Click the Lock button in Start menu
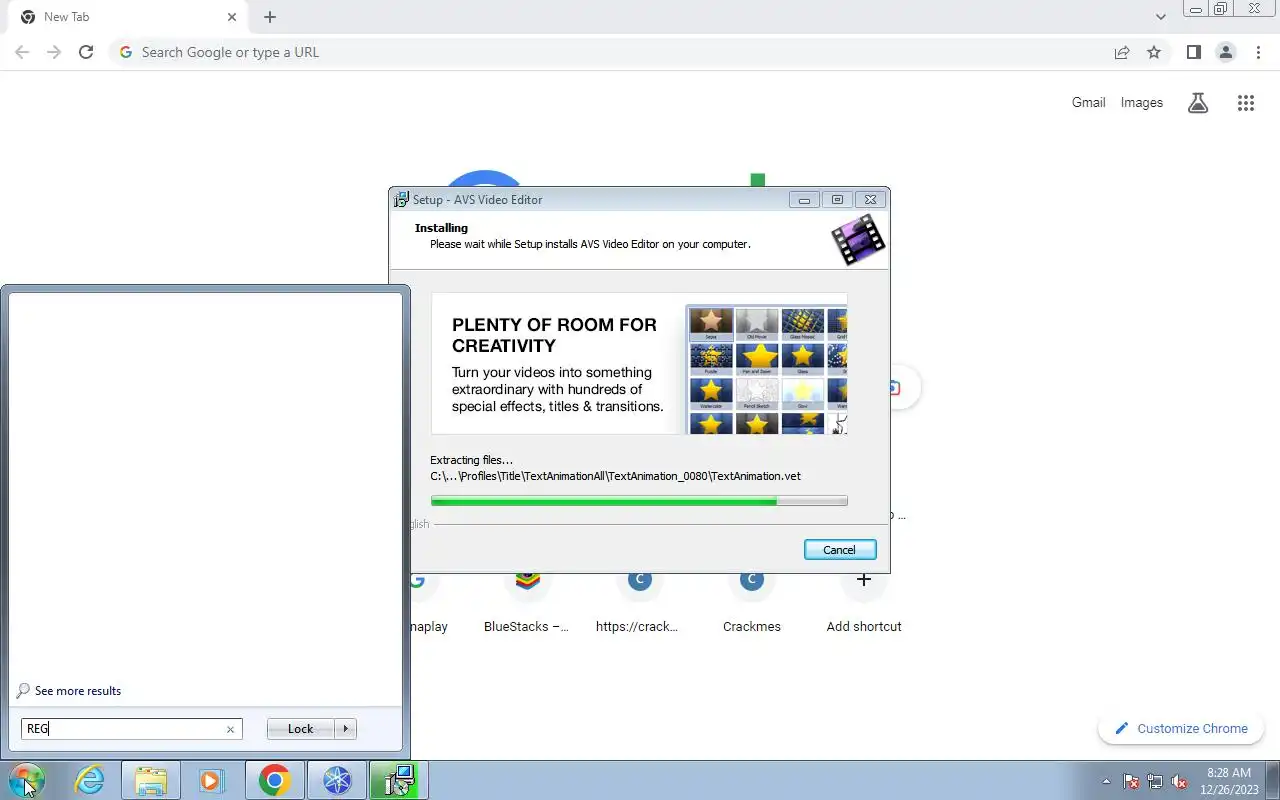 [300, 729]
